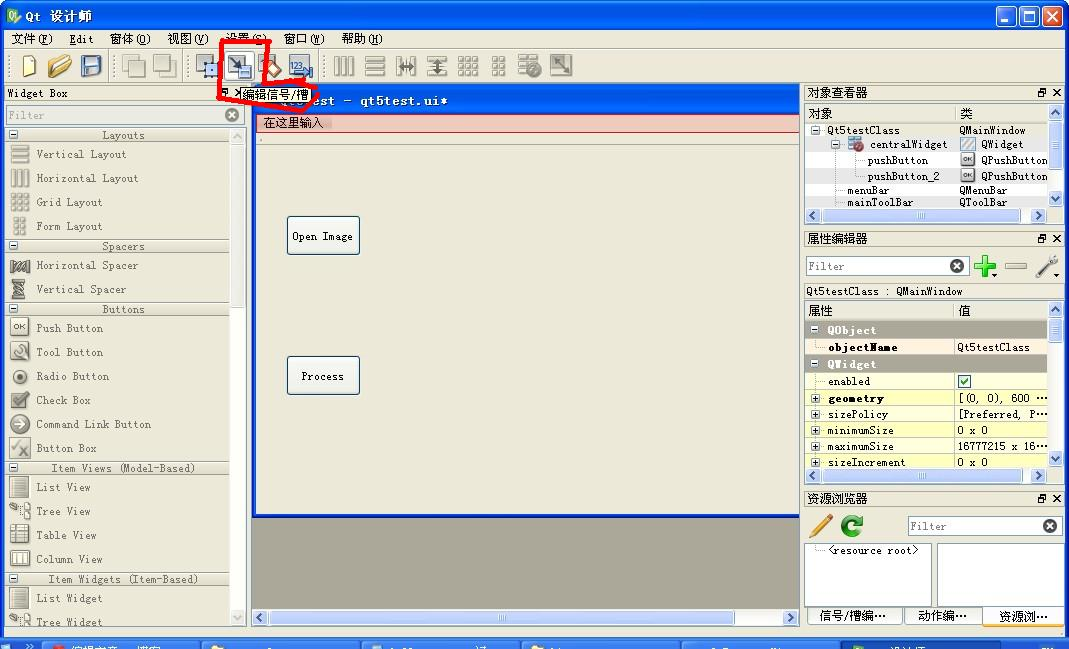1069x649 pixels.
Task: Select the Edit Signals/Slots mode tool
Action: tap(240, 66)
